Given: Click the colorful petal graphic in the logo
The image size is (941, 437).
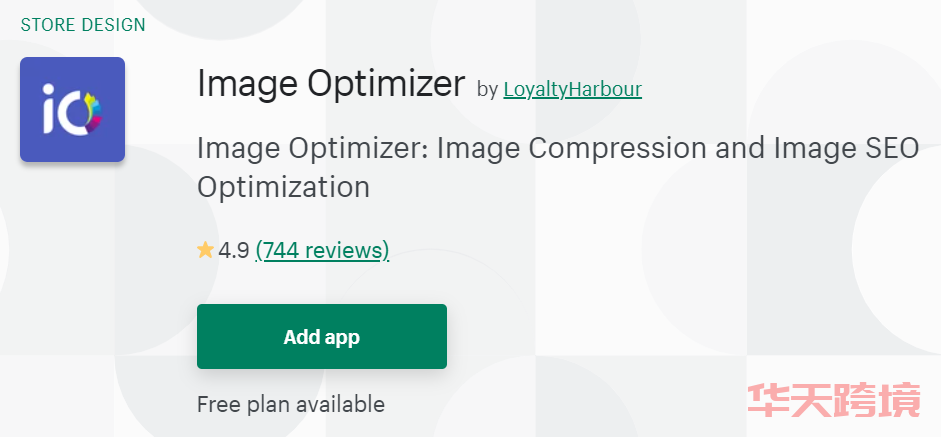Looking at the screenshot, I should click(93, 112).
